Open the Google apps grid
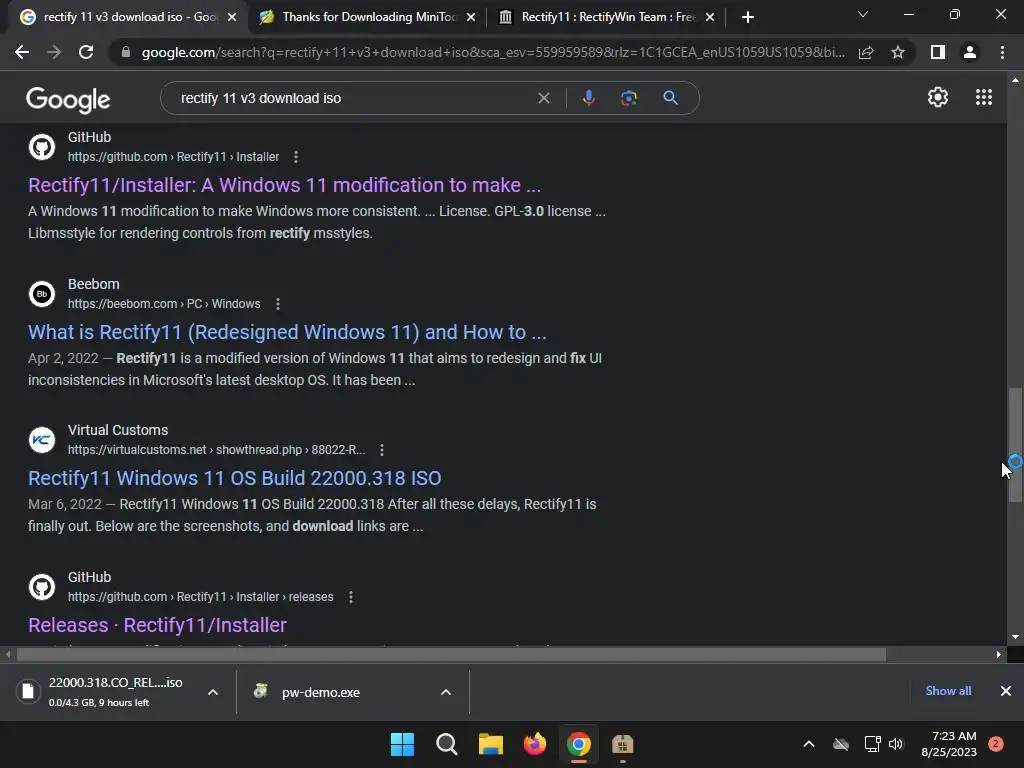This screenshot has height=768, width=1024. [x=984, y=97]
